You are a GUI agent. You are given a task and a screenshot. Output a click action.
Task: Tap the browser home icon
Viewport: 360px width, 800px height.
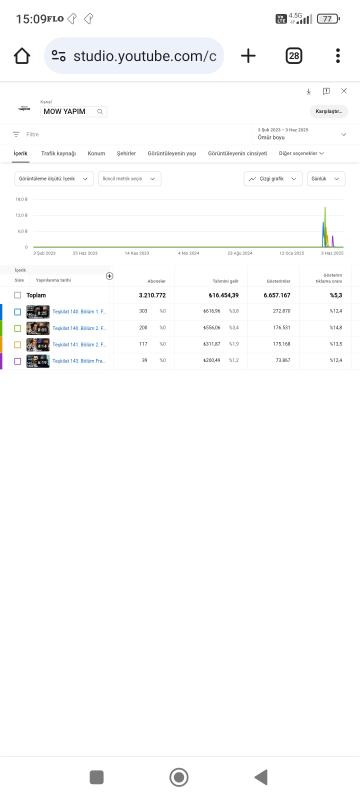[22, 56]
